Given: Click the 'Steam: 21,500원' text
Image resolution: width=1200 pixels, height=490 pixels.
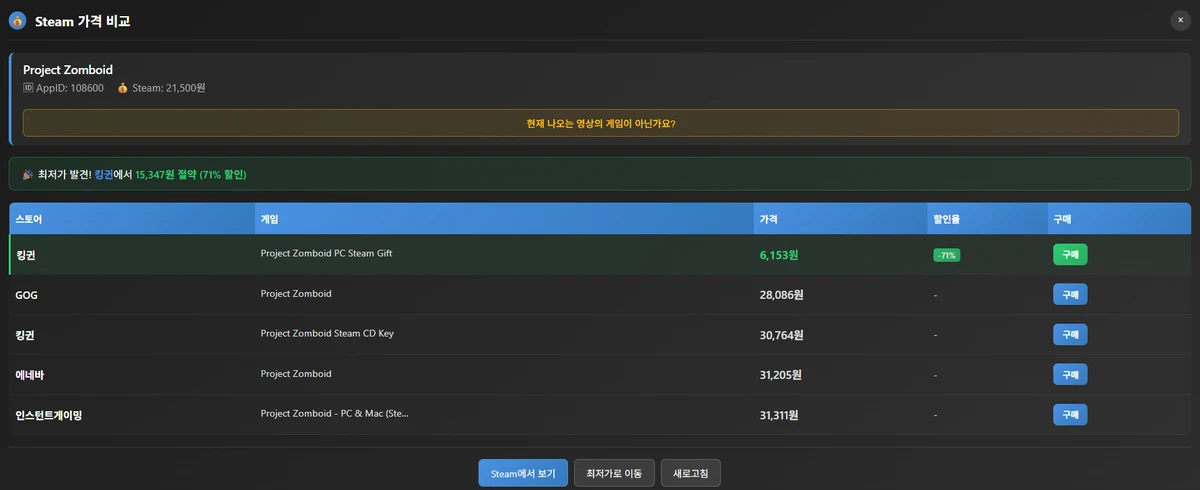Looking at the screenshot, I should pos(169,88).
